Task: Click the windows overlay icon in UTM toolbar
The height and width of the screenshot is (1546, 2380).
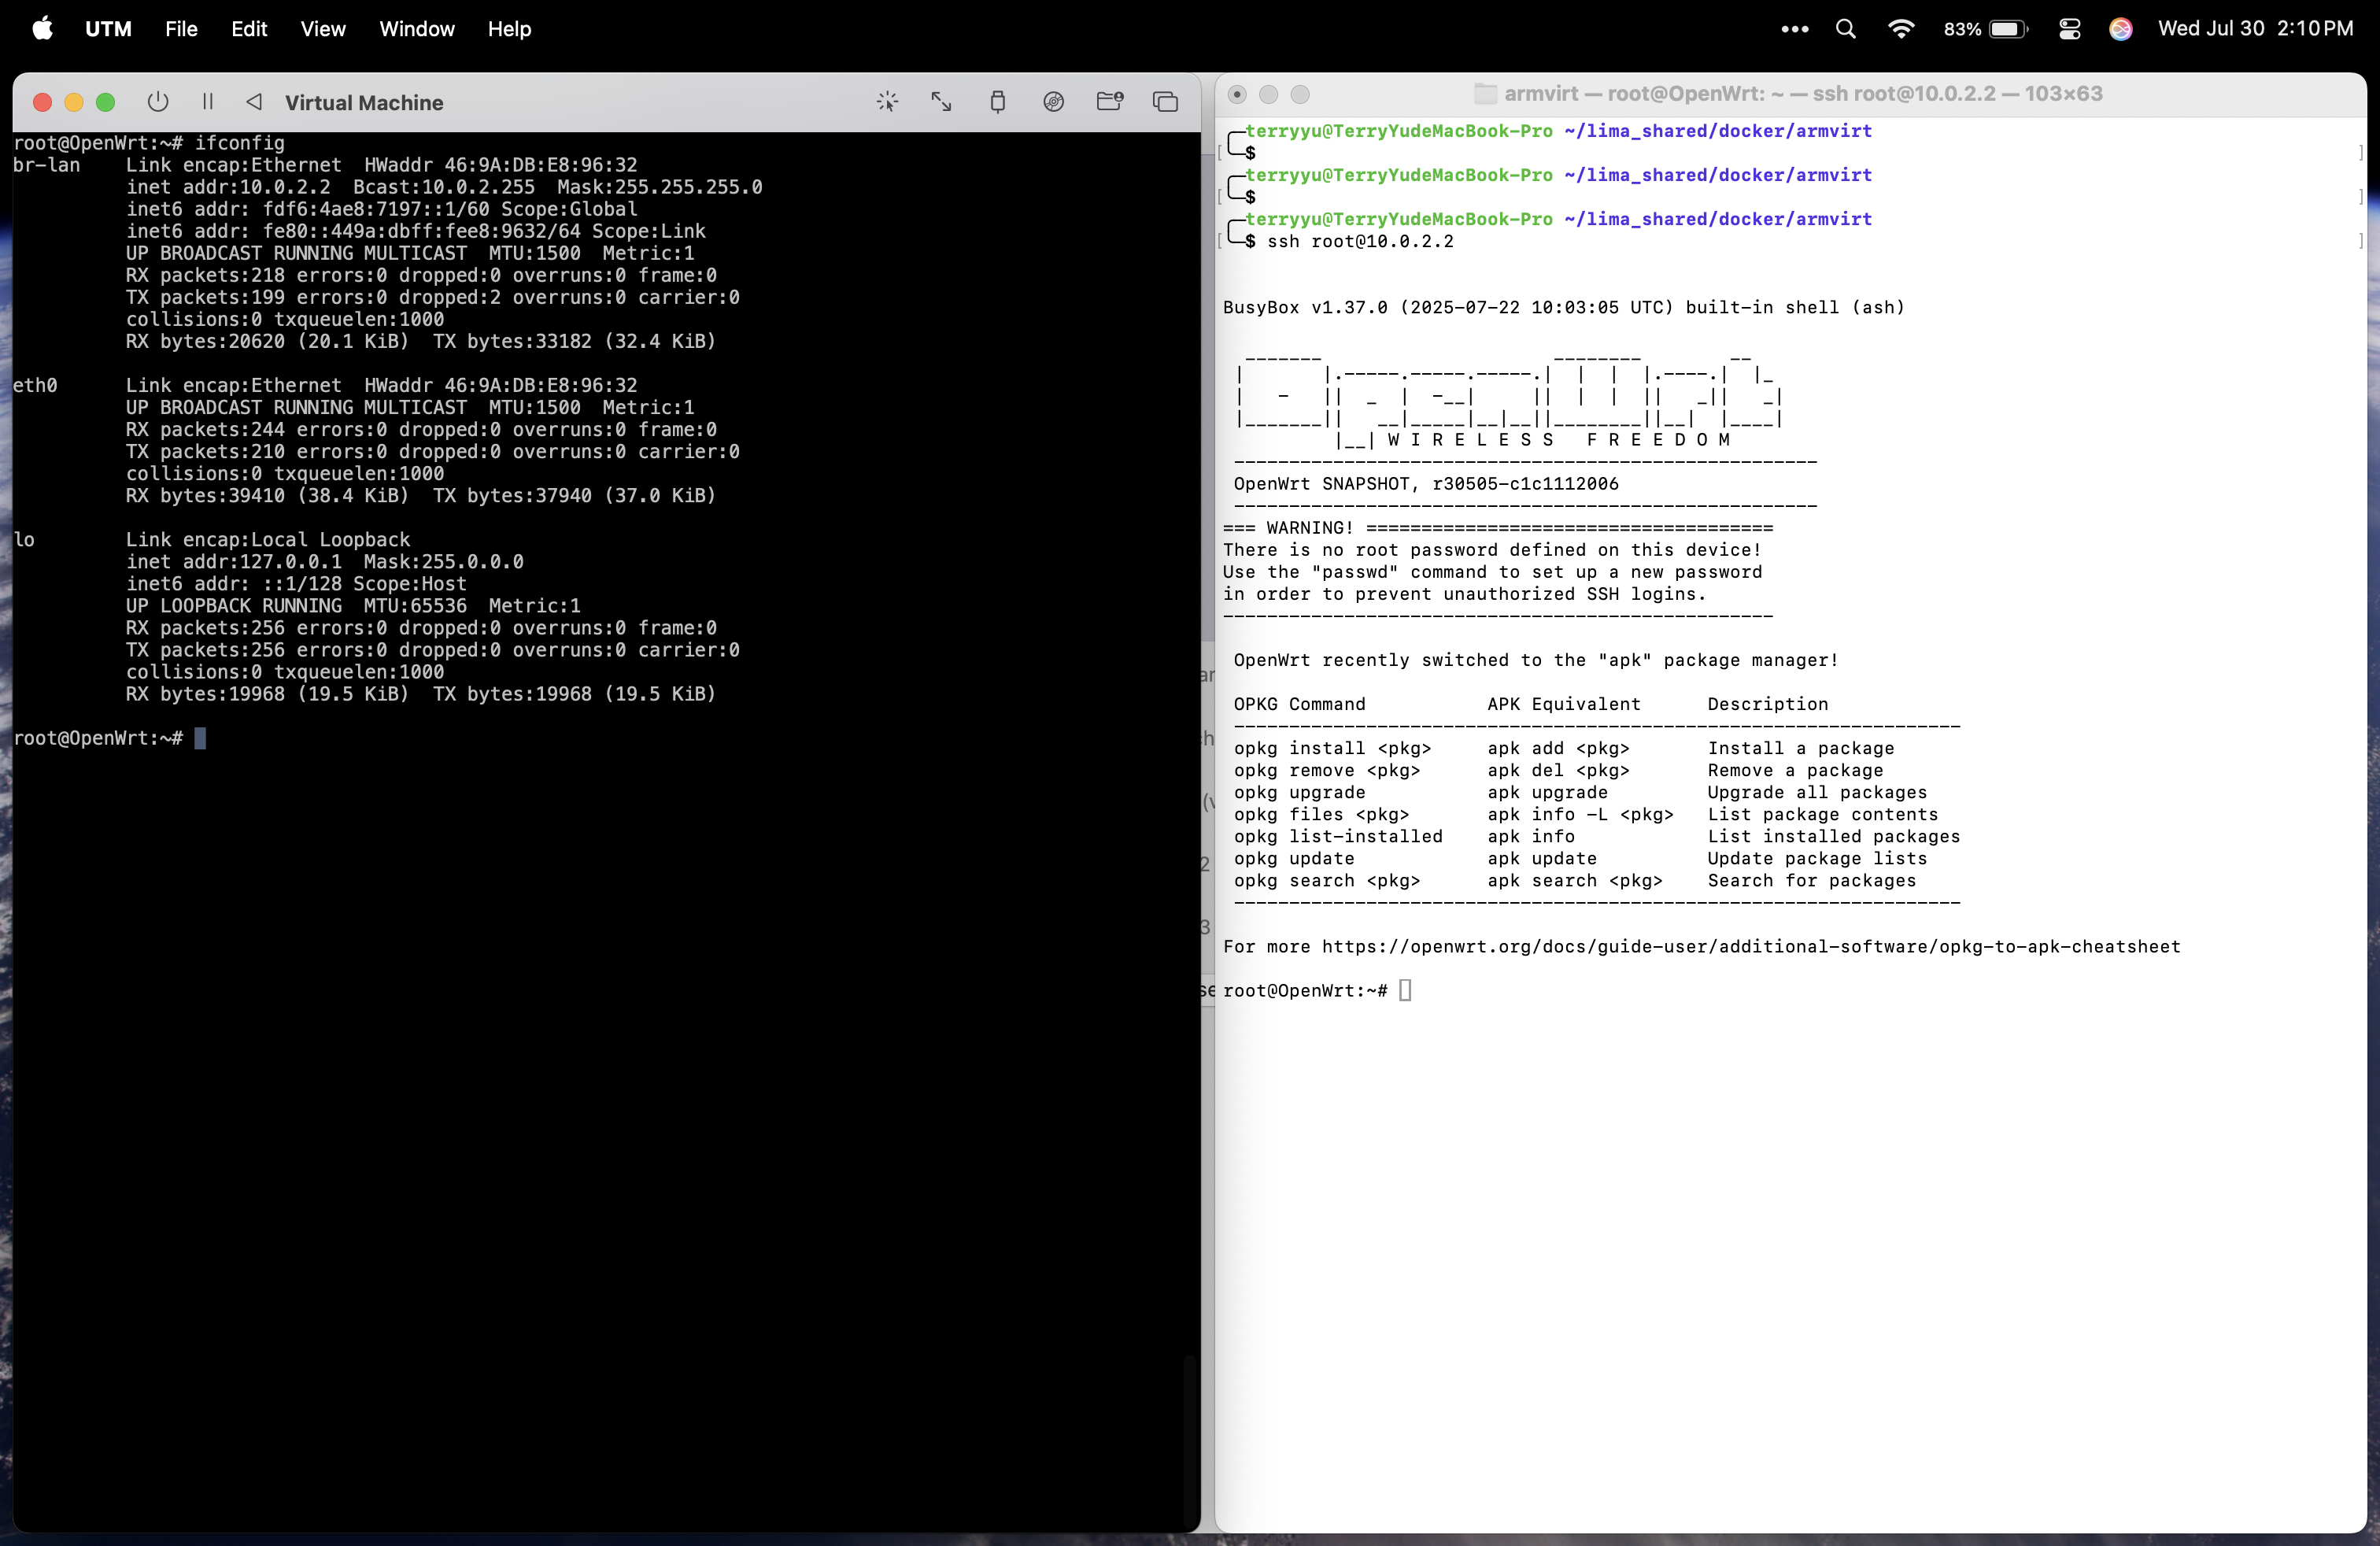Action: [x=1165, y=102]
